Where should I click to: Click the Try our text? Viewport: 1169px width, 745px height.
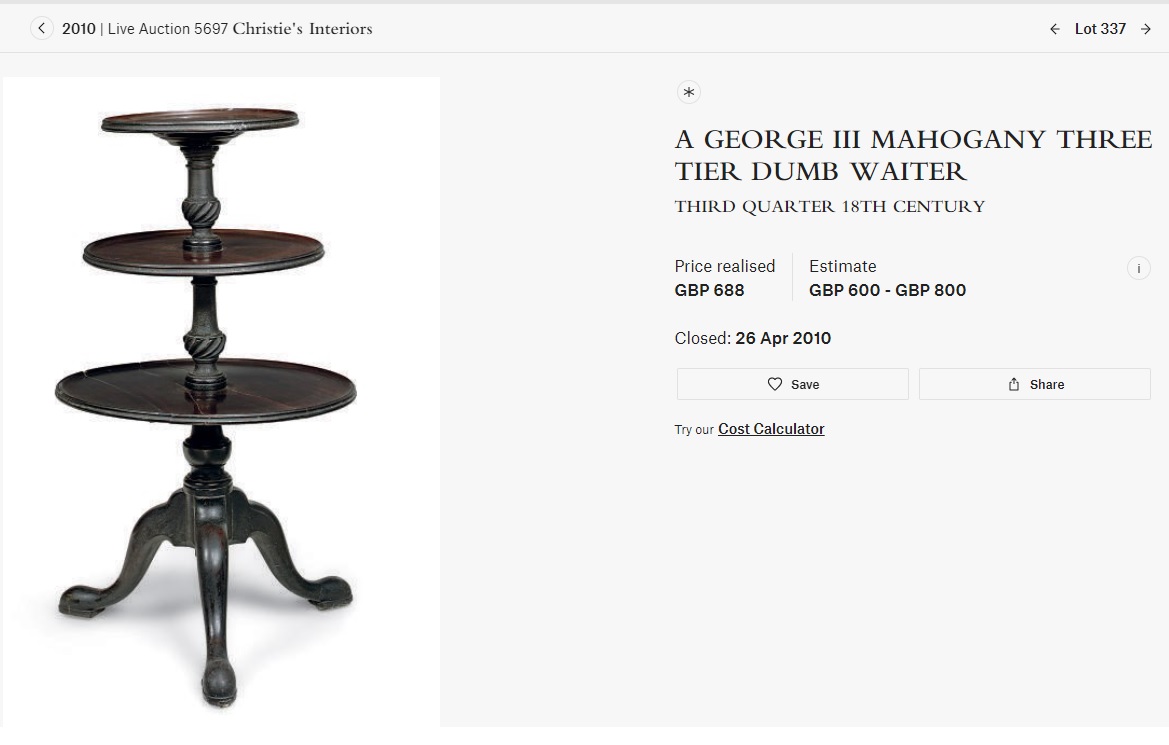pyautogui.click(x=694, y=430)
